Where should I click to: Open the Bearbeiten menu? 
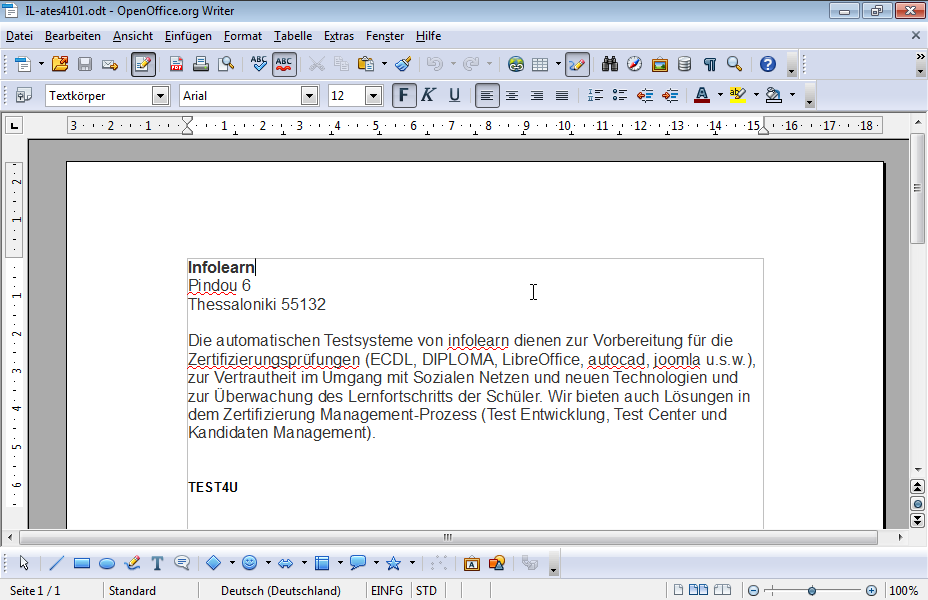73,36
